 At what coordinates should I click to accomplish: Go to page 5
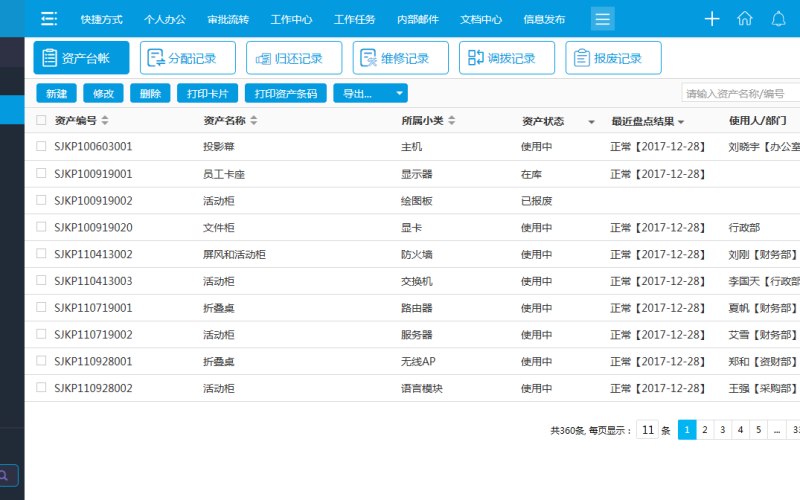coord(759,430)
